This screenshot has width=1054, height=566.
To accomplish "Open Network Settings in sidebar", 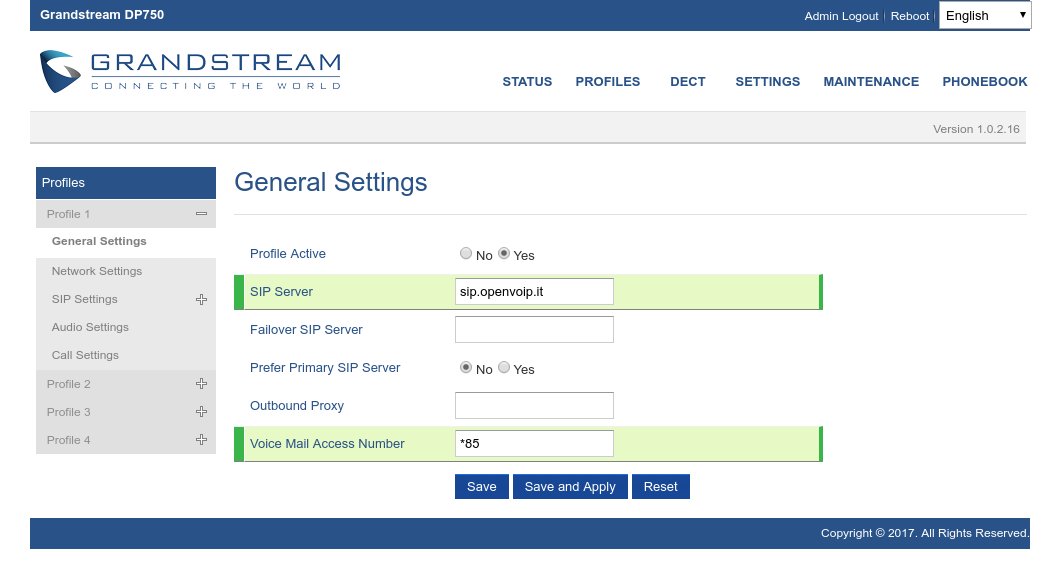I will (97, 271).
